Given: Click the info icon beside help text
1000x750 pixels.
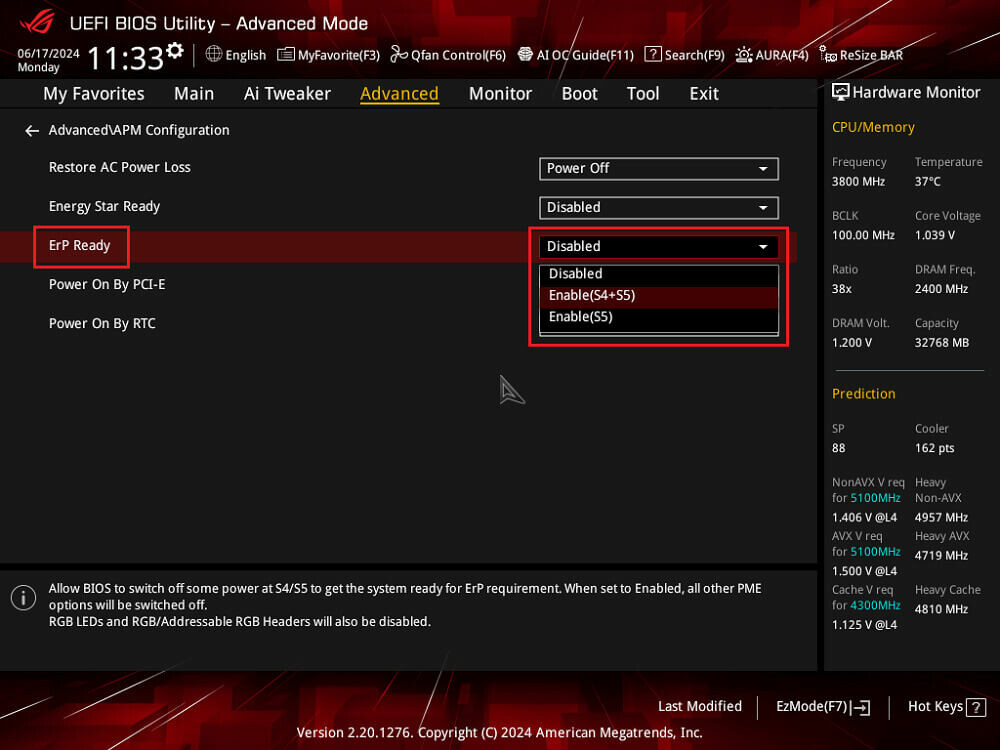Looking at the screenshot, I should pyautogui.click(x=24, y=598).
